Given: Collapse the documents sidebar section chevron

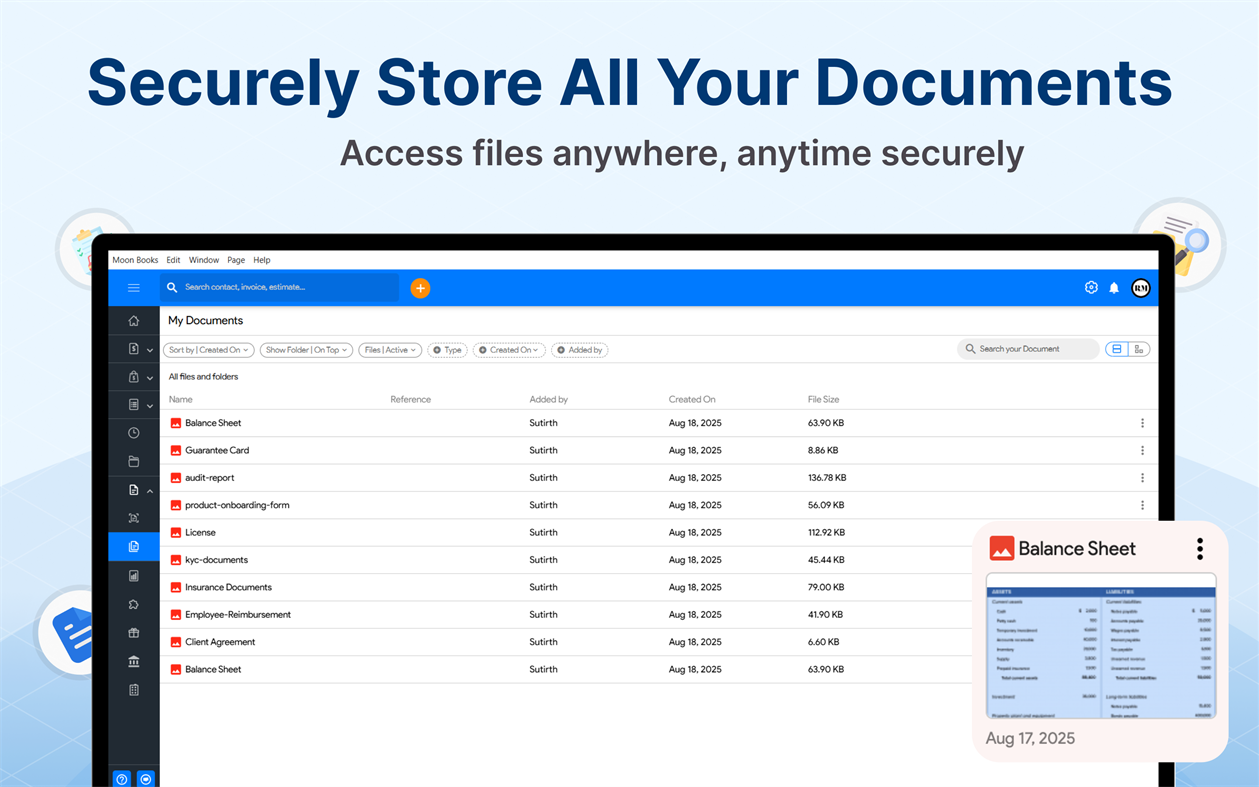Looking at the screenshot, I should 150,491.
